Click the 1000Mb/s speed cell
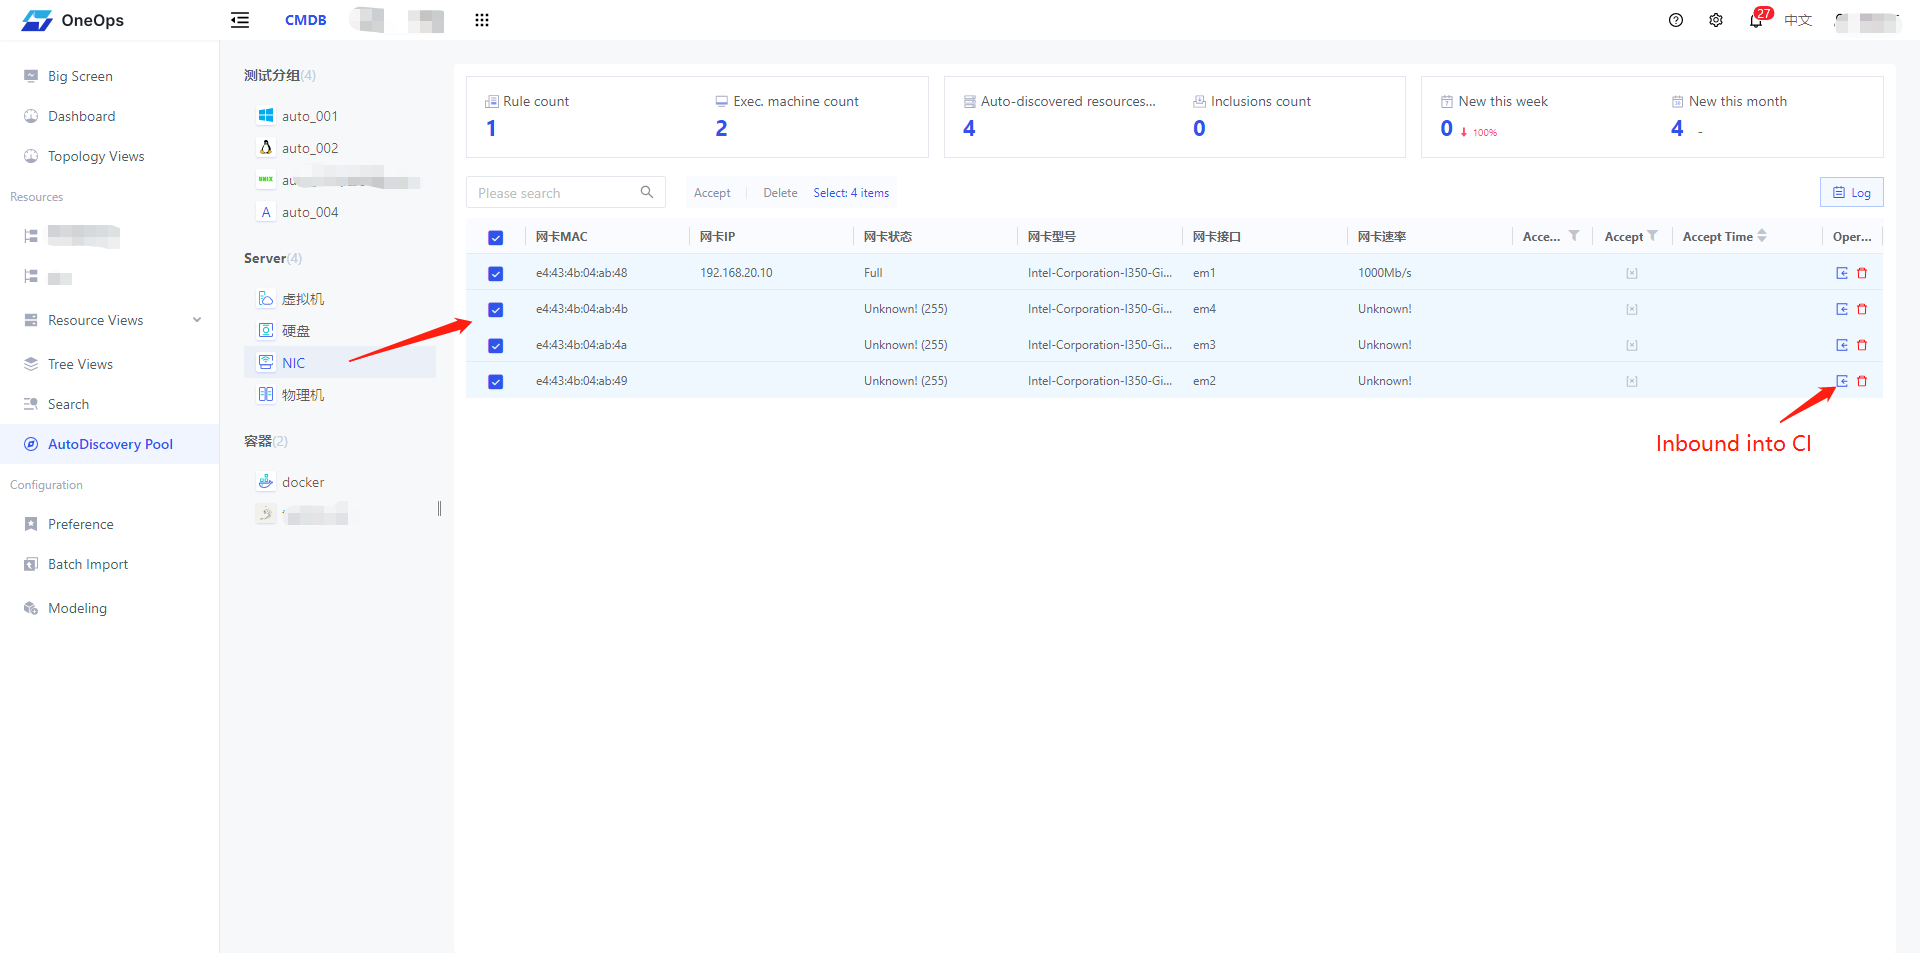1920x953 pixels. coord(1384,273)
